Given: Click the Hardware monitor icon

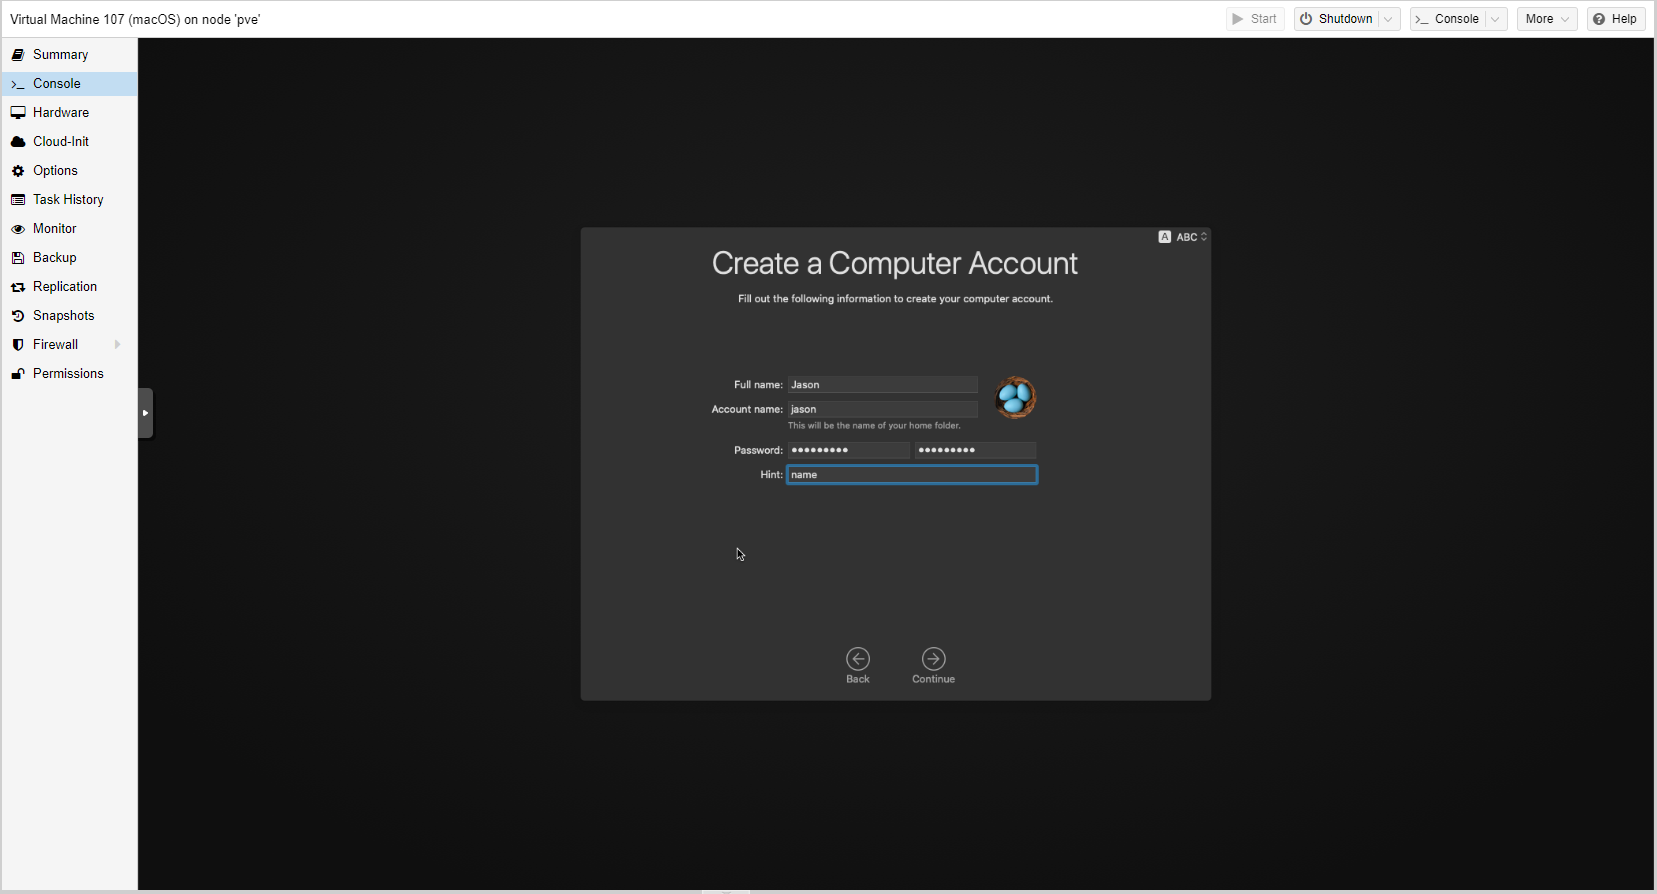Looking at the screenshot, I should click(18, 113).
